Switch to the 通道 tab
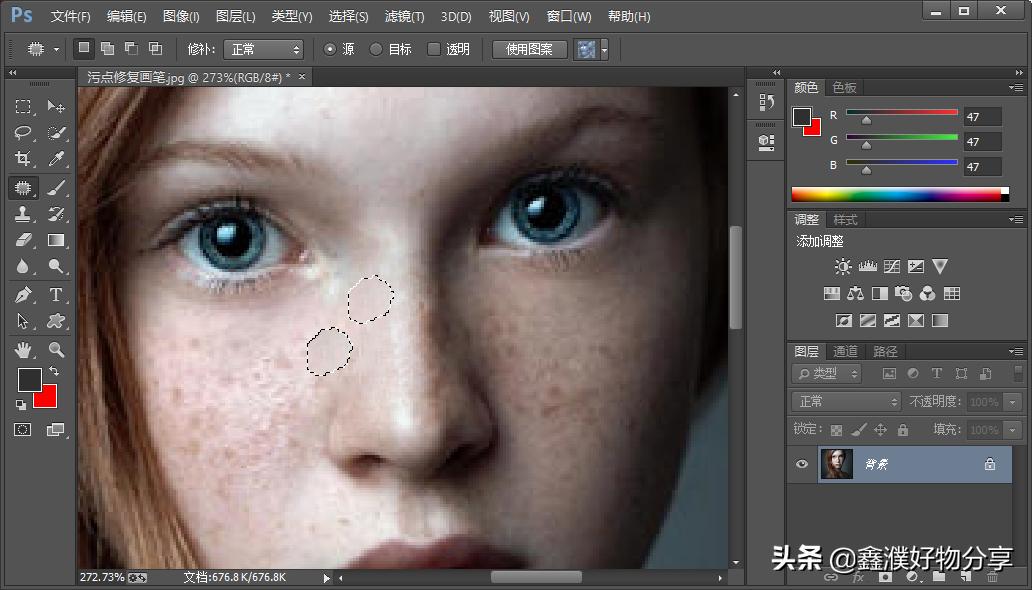Viewport: 1032px width, 590px height. (846, 351)
